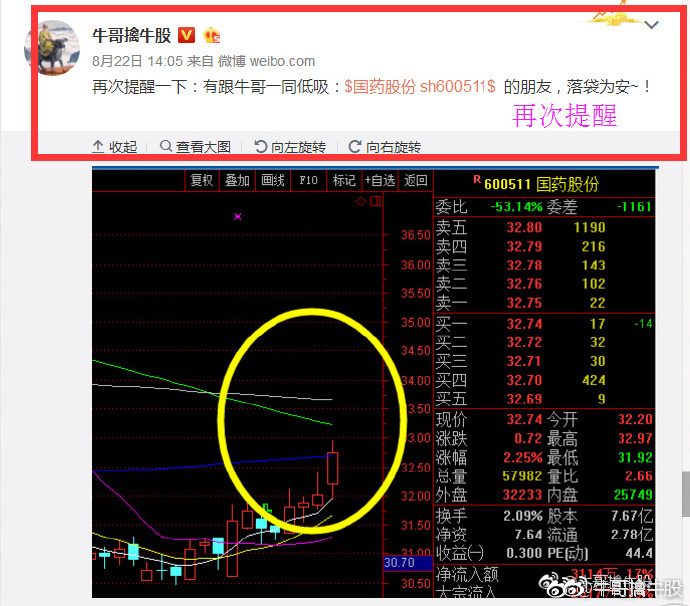This screenshot has width=690, height=606.
Task: Select the 复权 chart toolbar tab
Action: click(202, 180)
